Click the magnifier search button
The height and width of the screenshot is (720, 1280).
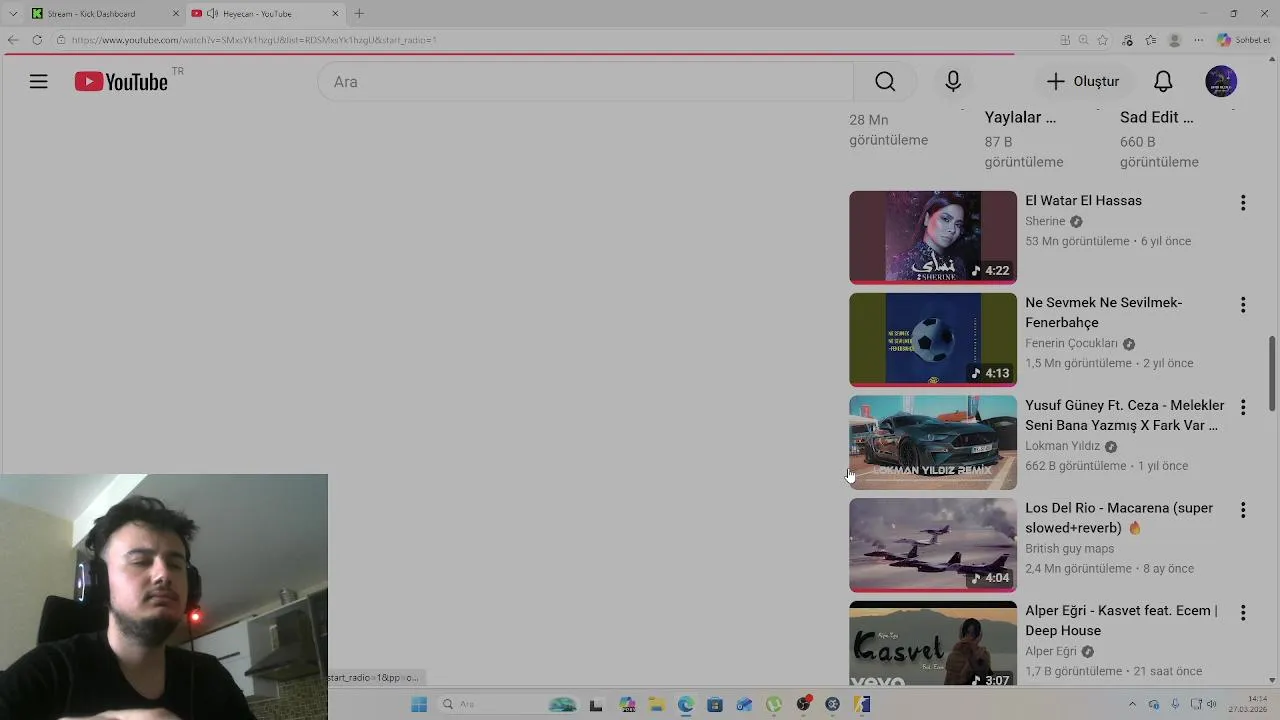click(x=885, y=82)
